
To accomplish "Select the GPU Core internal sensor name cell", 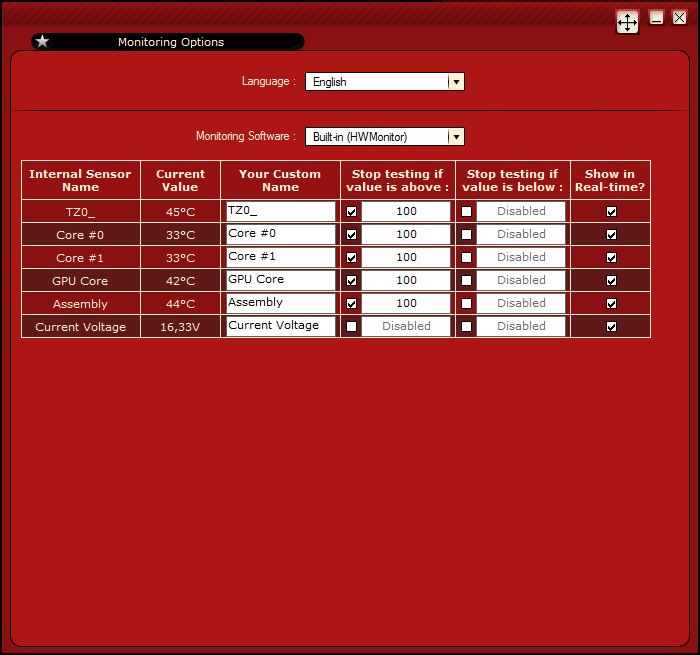I will 80,280.
